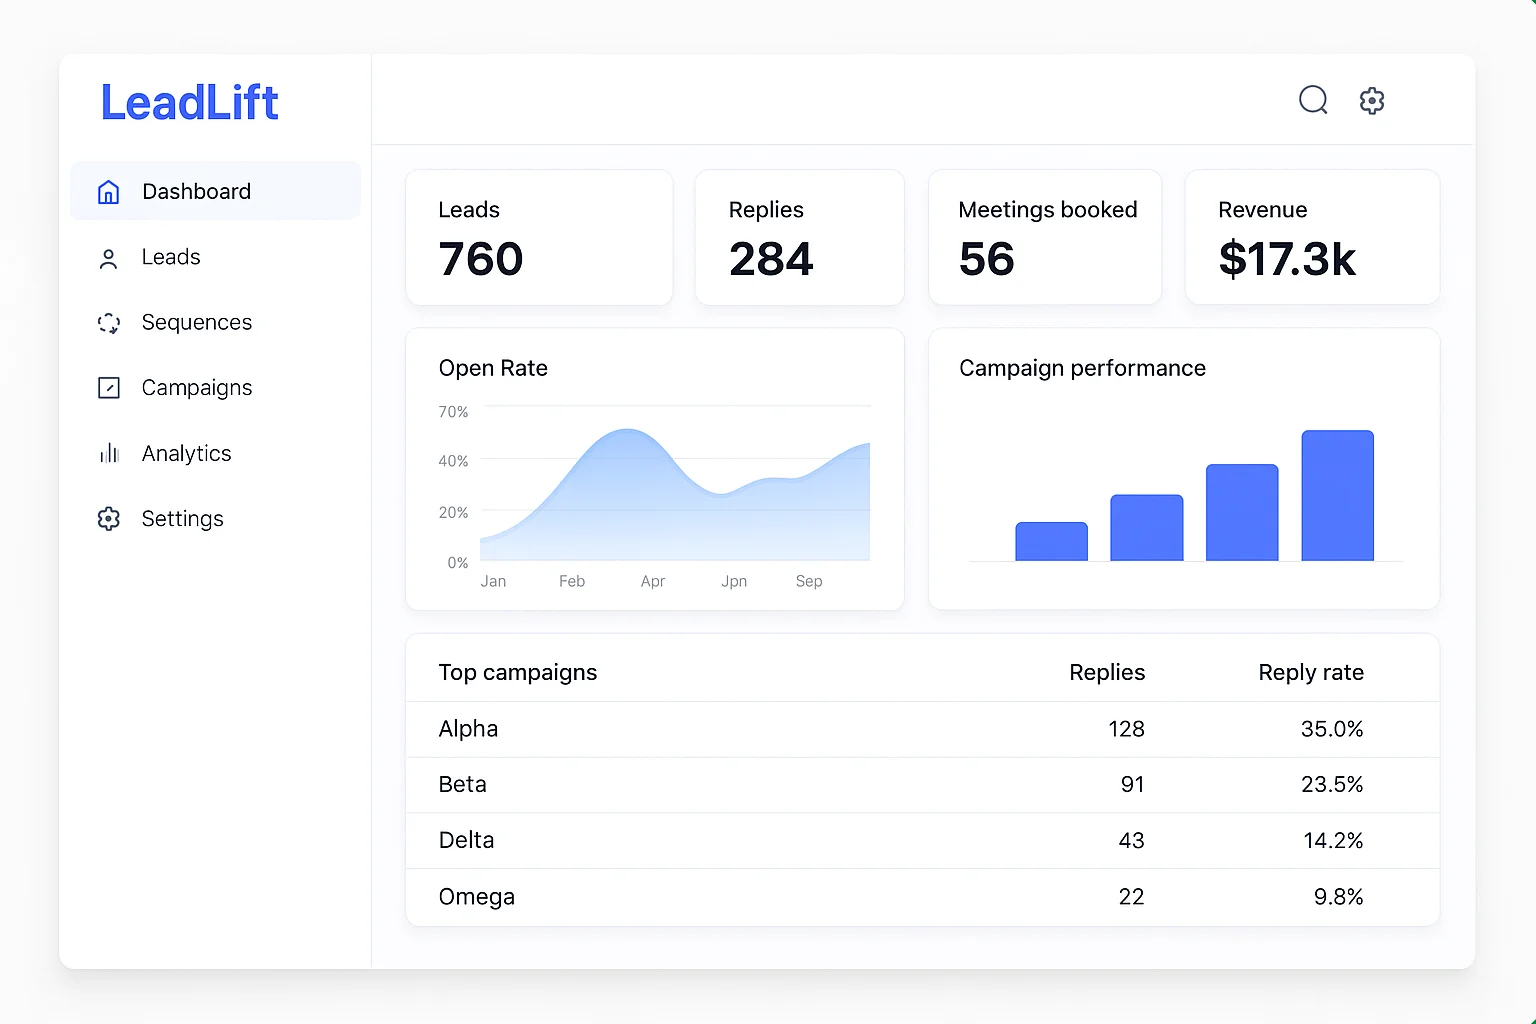
Task: Click the sidebar Settings gear icon
Action: click(109, 519)
